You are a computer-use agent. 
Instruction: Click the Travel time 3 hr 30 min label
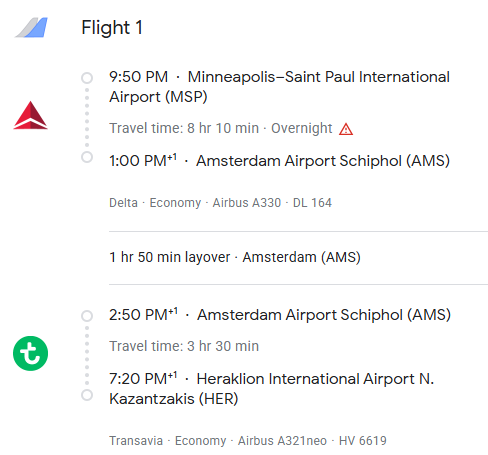pos(184,346)
